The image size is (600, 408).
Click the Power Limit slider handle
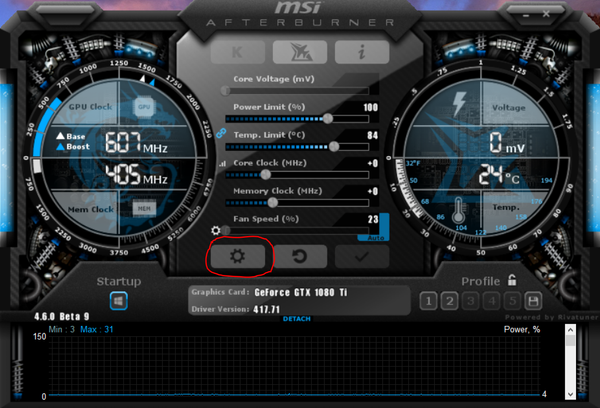tap(327, 118)
